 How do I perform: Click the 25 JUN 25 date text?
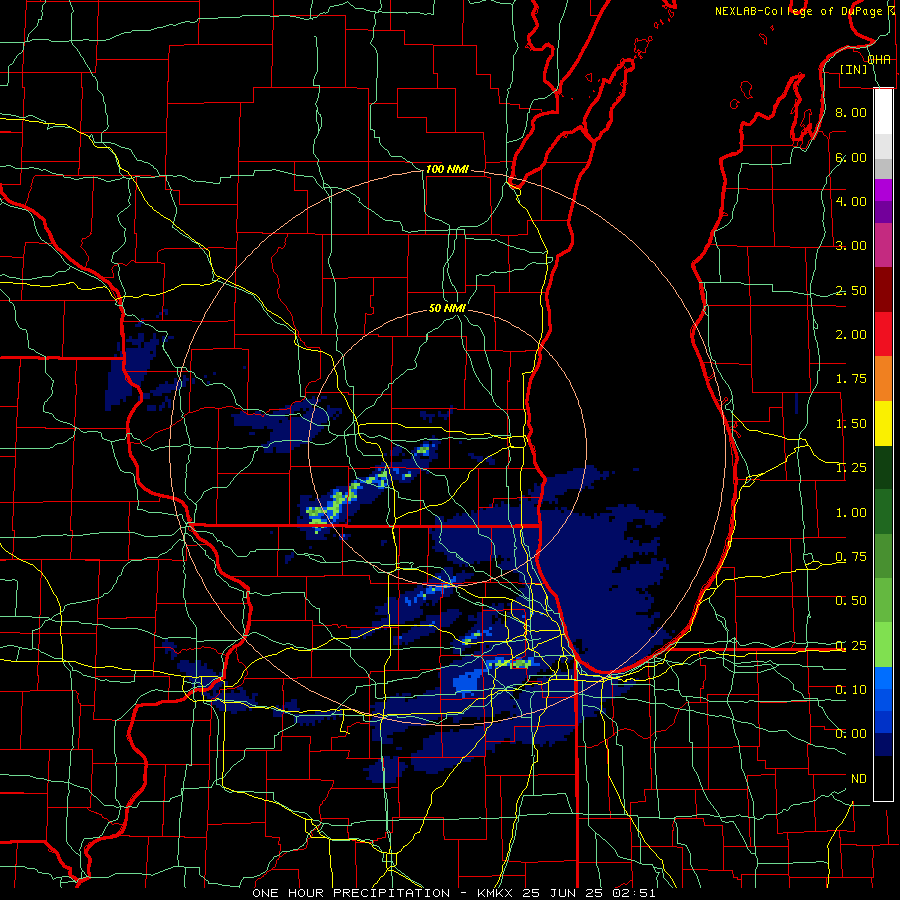pyautogui.click(x=564, y=893)
